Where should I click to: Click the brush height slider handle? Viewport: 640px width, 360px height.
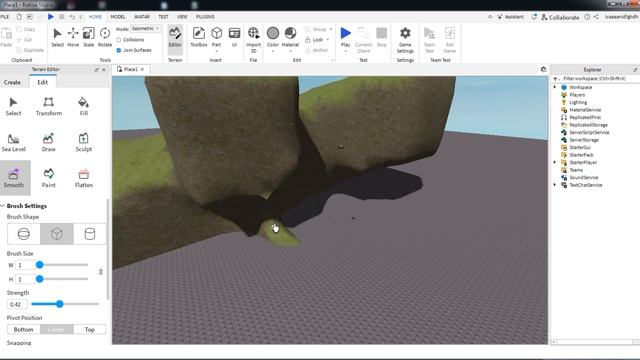40,279
